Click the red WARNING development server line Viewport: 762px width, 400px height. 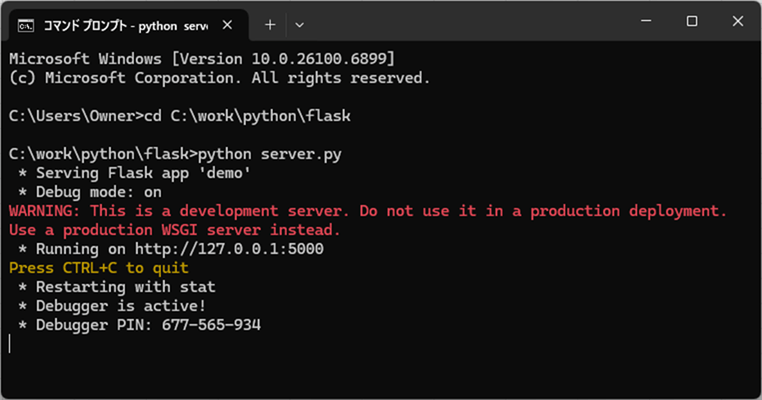(366, 211)
